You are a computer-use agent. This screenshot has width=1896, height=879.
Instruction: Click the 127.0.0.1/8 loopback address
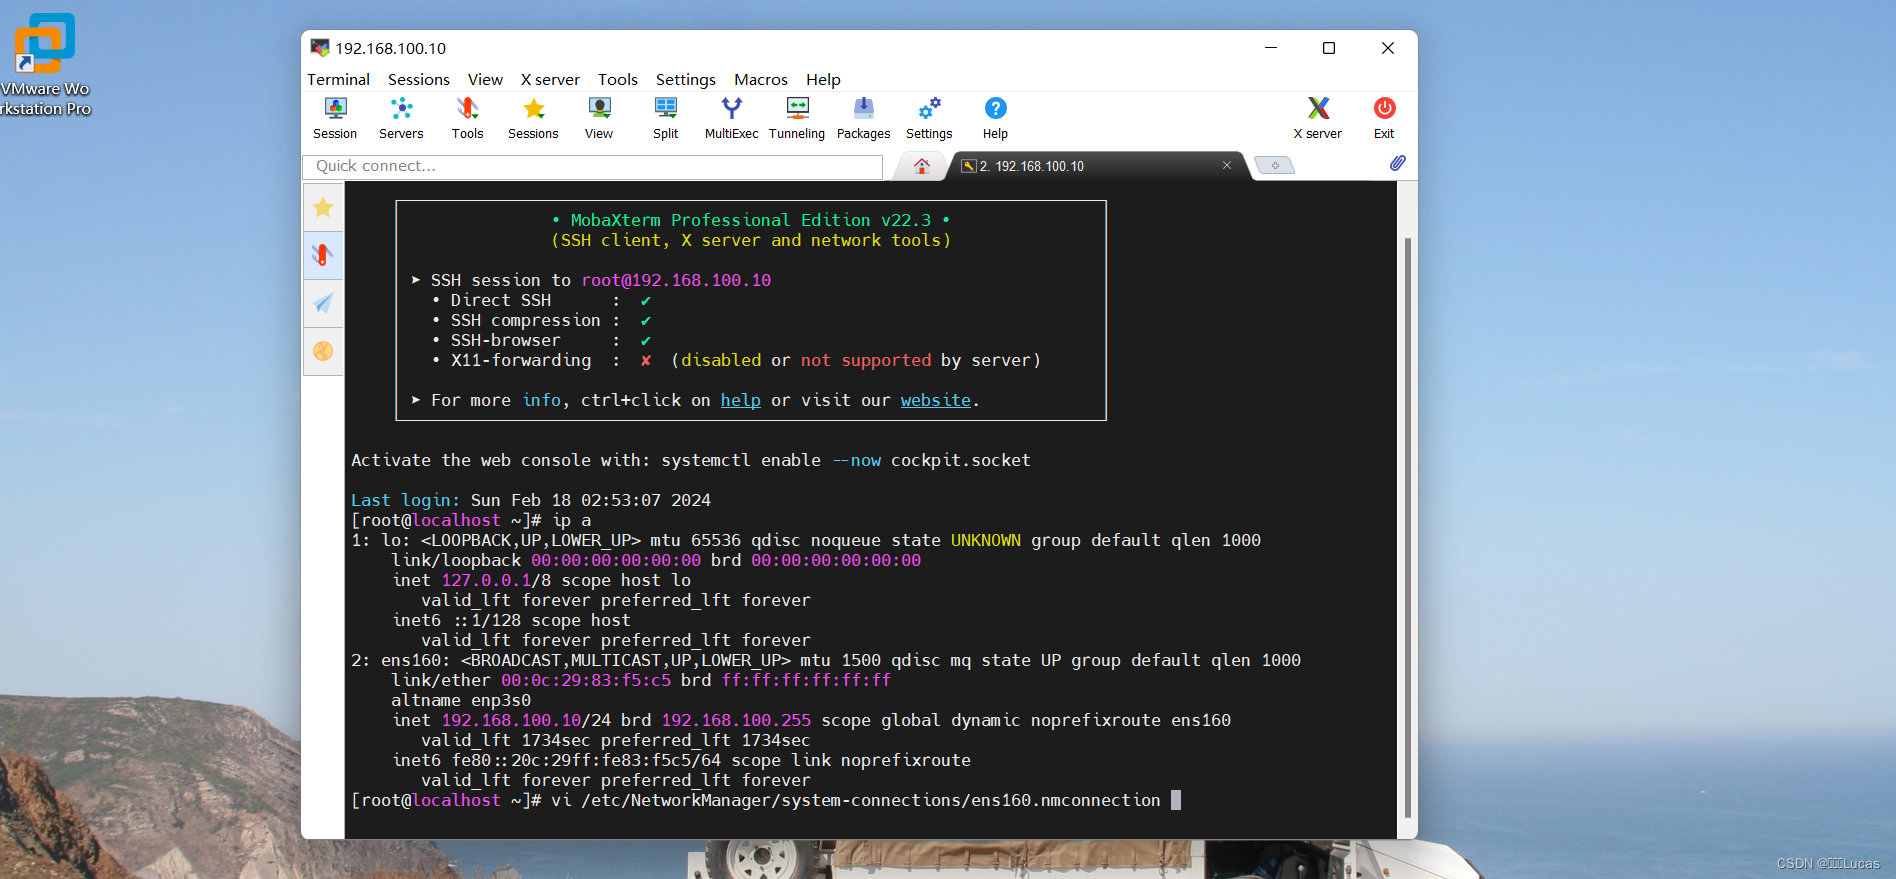tap(496, 580)
